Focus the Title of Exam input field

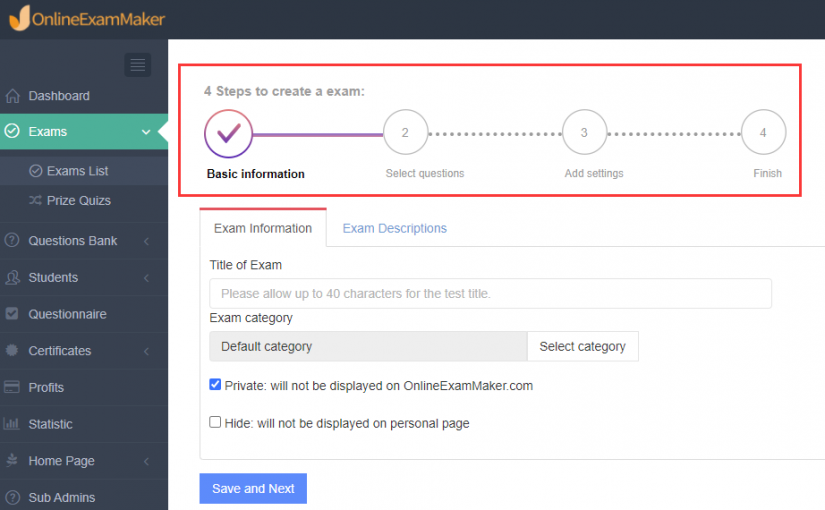[490, 294]
